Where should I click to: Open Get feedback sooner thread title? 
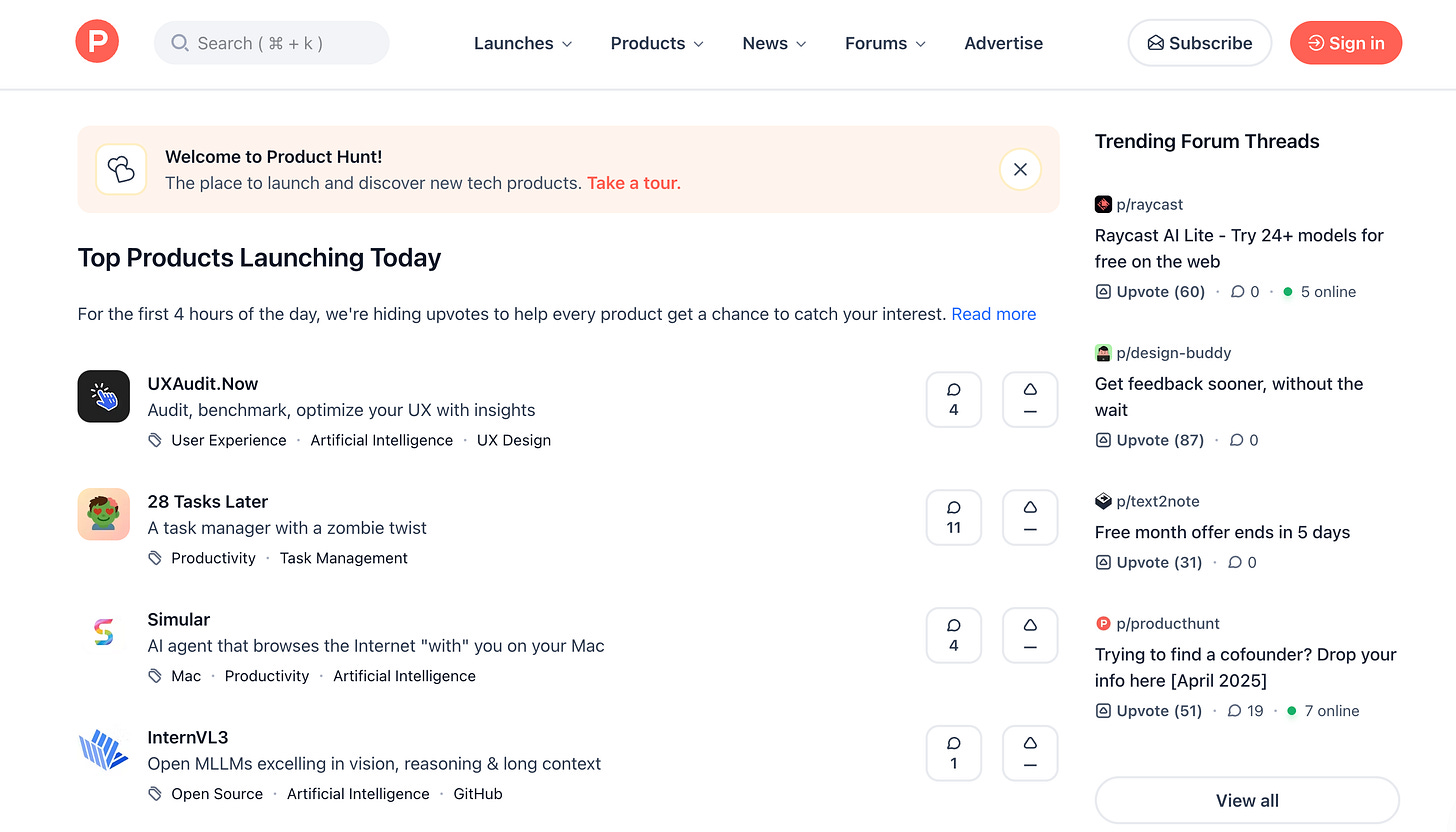coord(1229,397)
